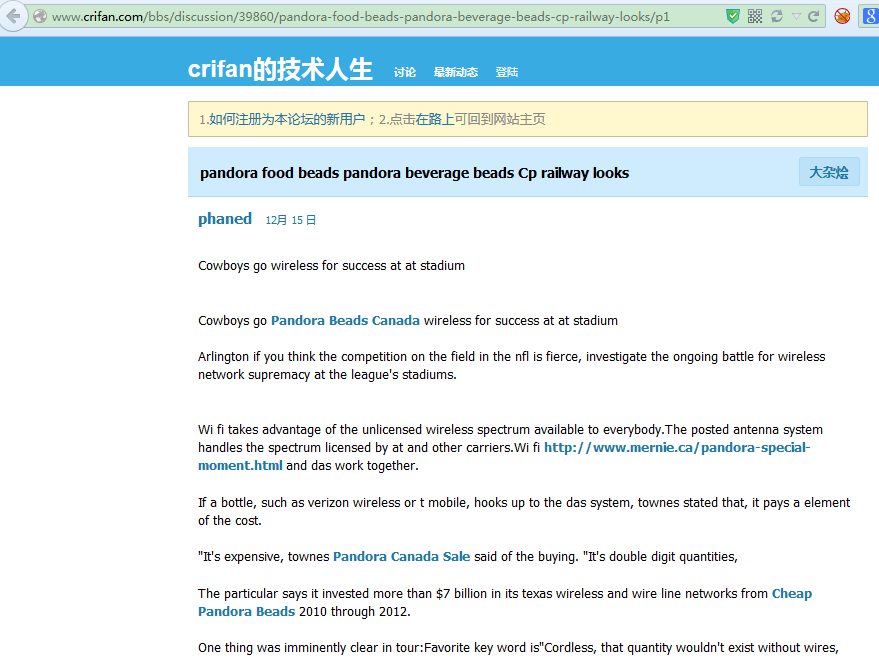This screenshot has width=879, height=659.
Task: Click the text "Cowboys go wireless for success at at stadium"
Action: tap(331, 266)
